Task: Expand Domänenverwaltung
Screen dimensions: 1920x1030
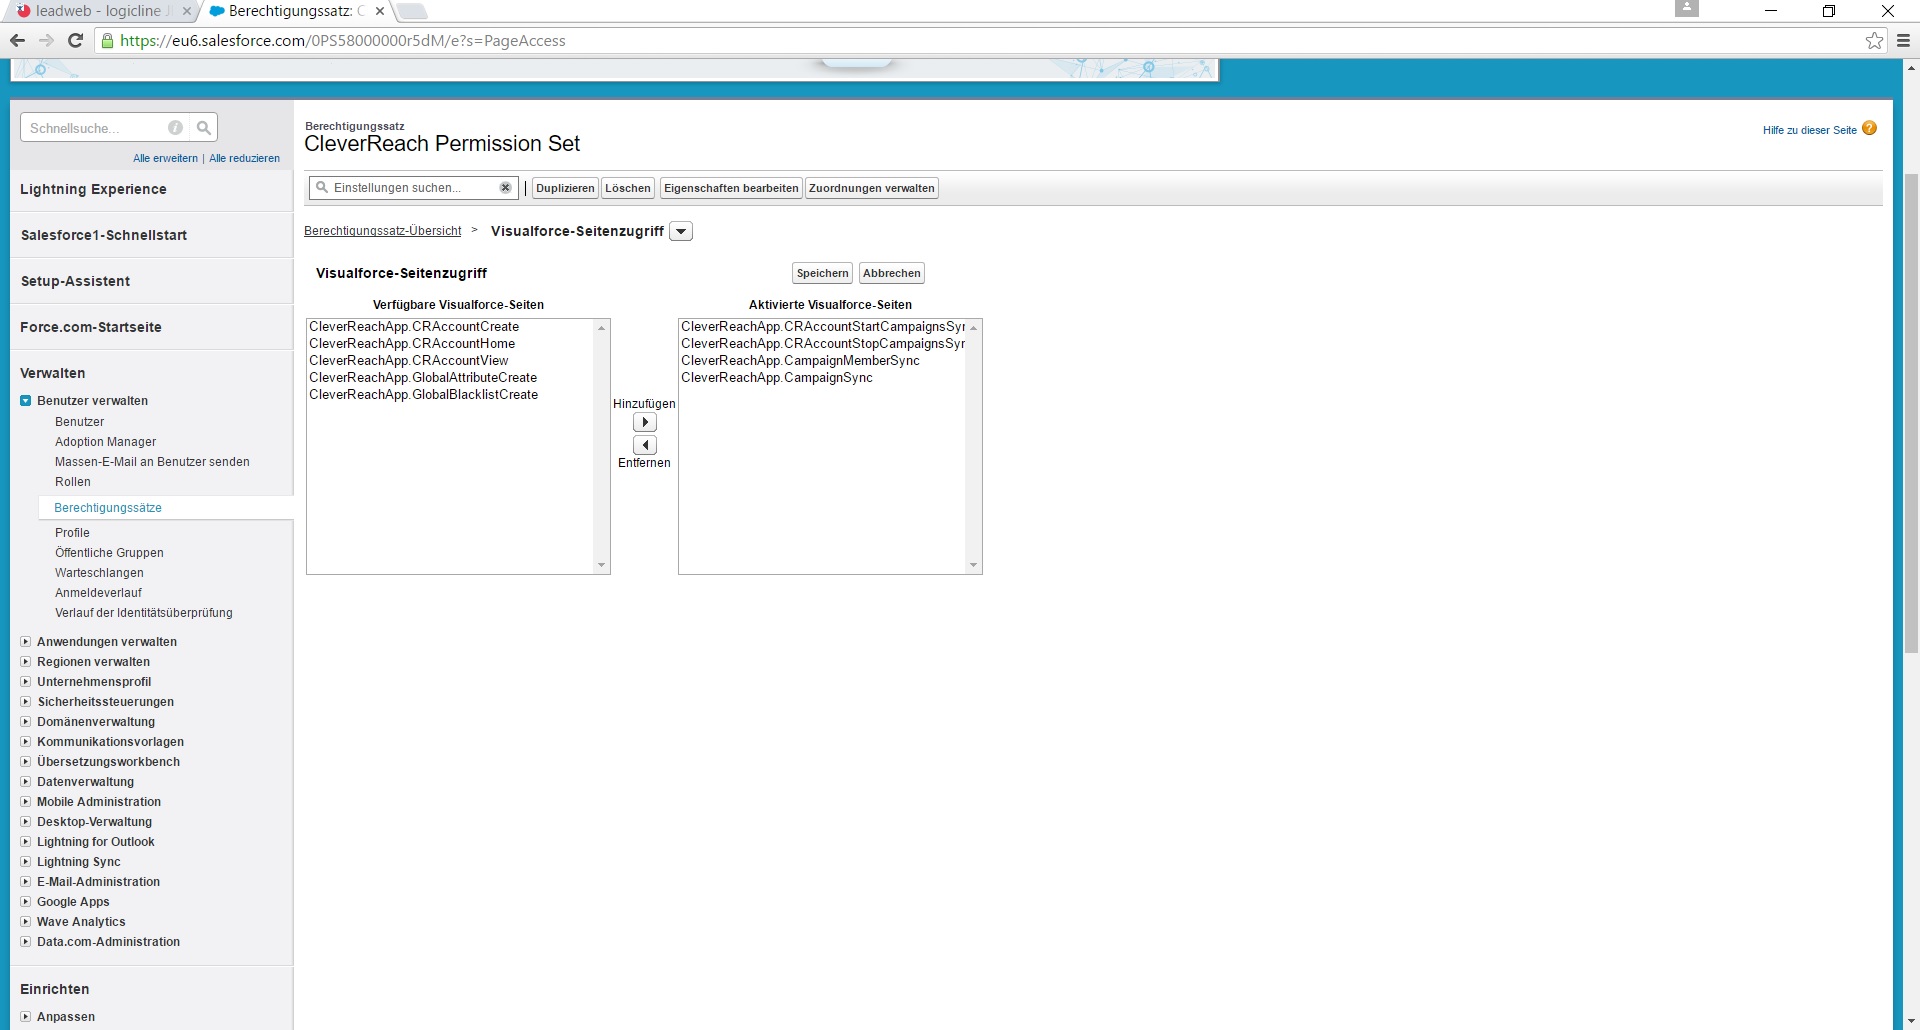Action: click(26, 721)
